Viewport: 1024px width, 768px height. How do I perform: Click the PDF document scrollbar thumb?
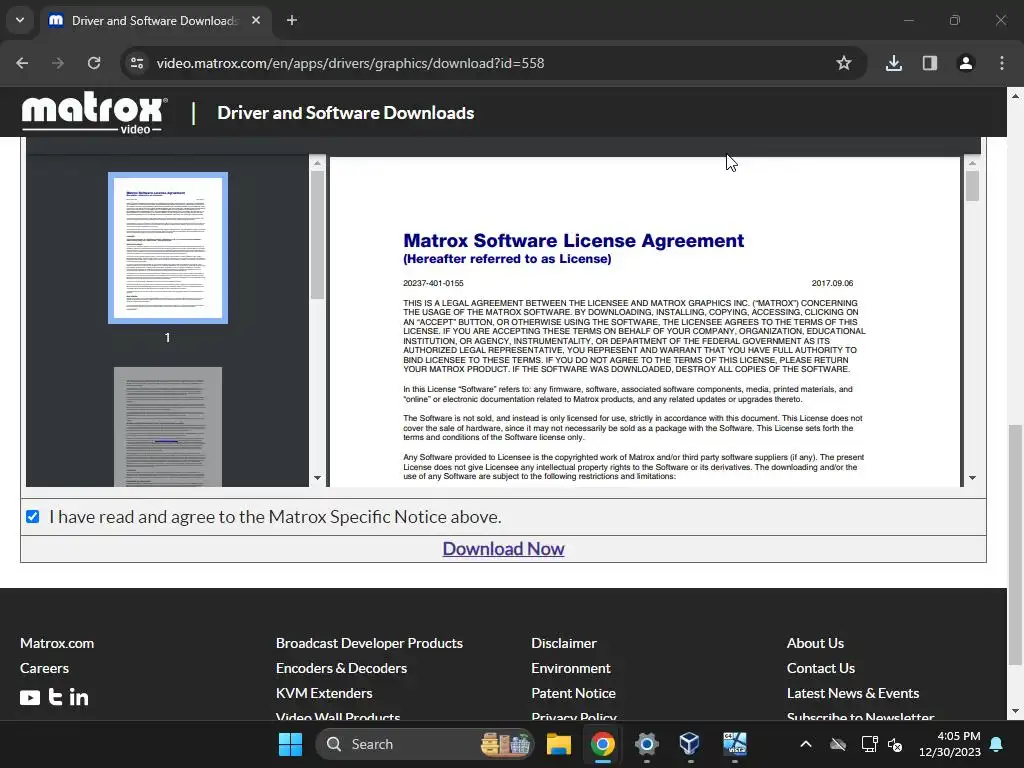tap(972, 186)
